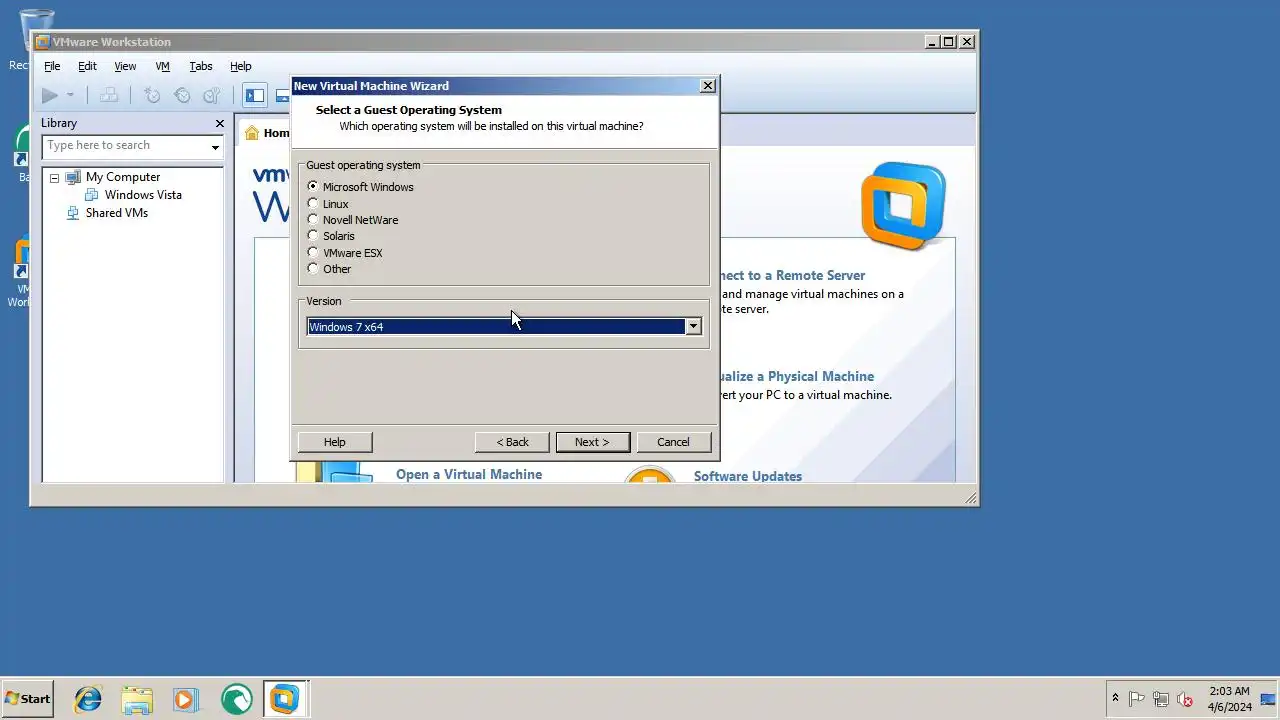Select Windows Vista in Library tree

point(143,195)
